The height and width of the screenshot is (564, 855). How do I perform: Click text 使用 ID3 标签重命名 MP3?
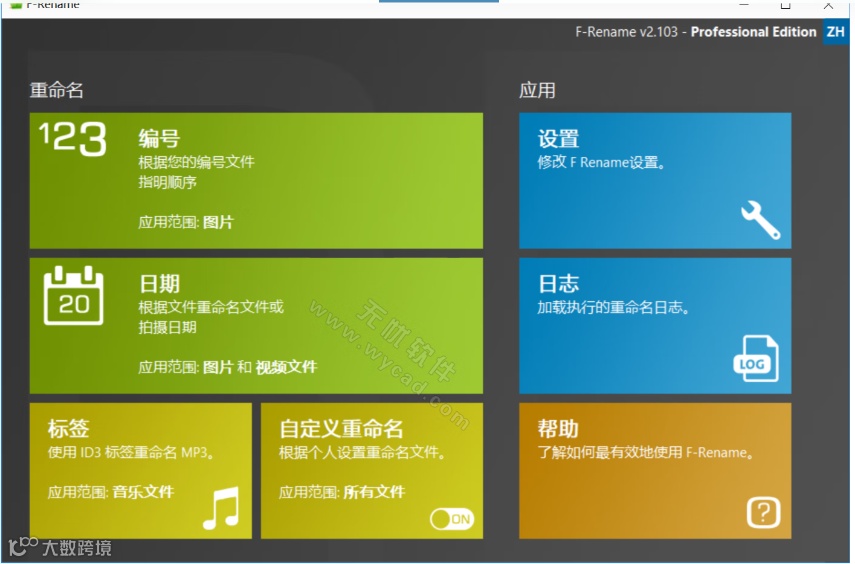coord(131,452)
